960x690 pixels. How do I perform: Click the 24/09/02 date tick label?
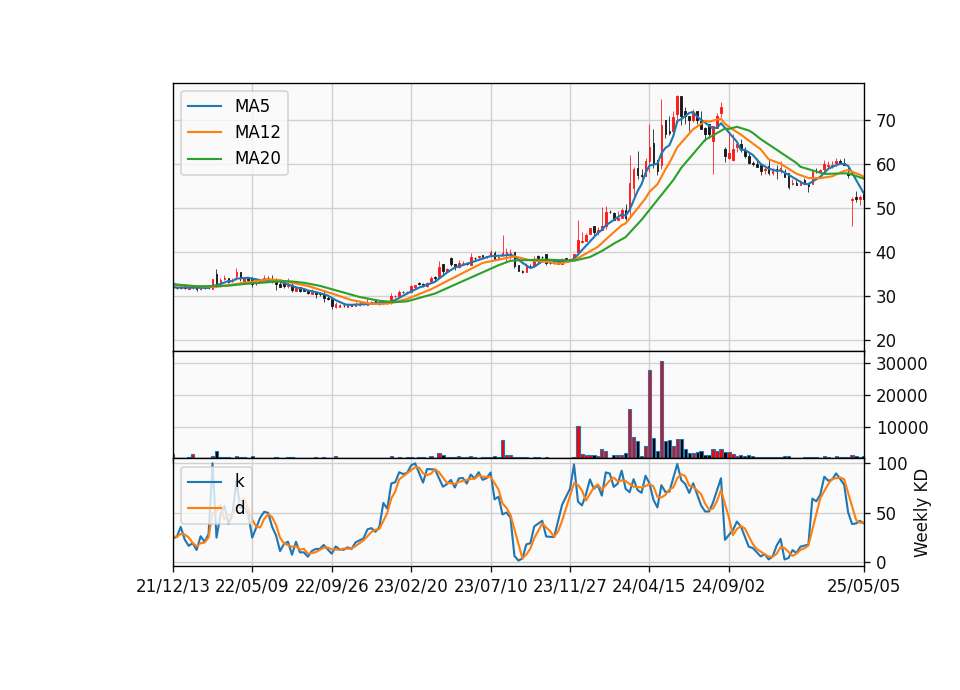click(729, 586)
